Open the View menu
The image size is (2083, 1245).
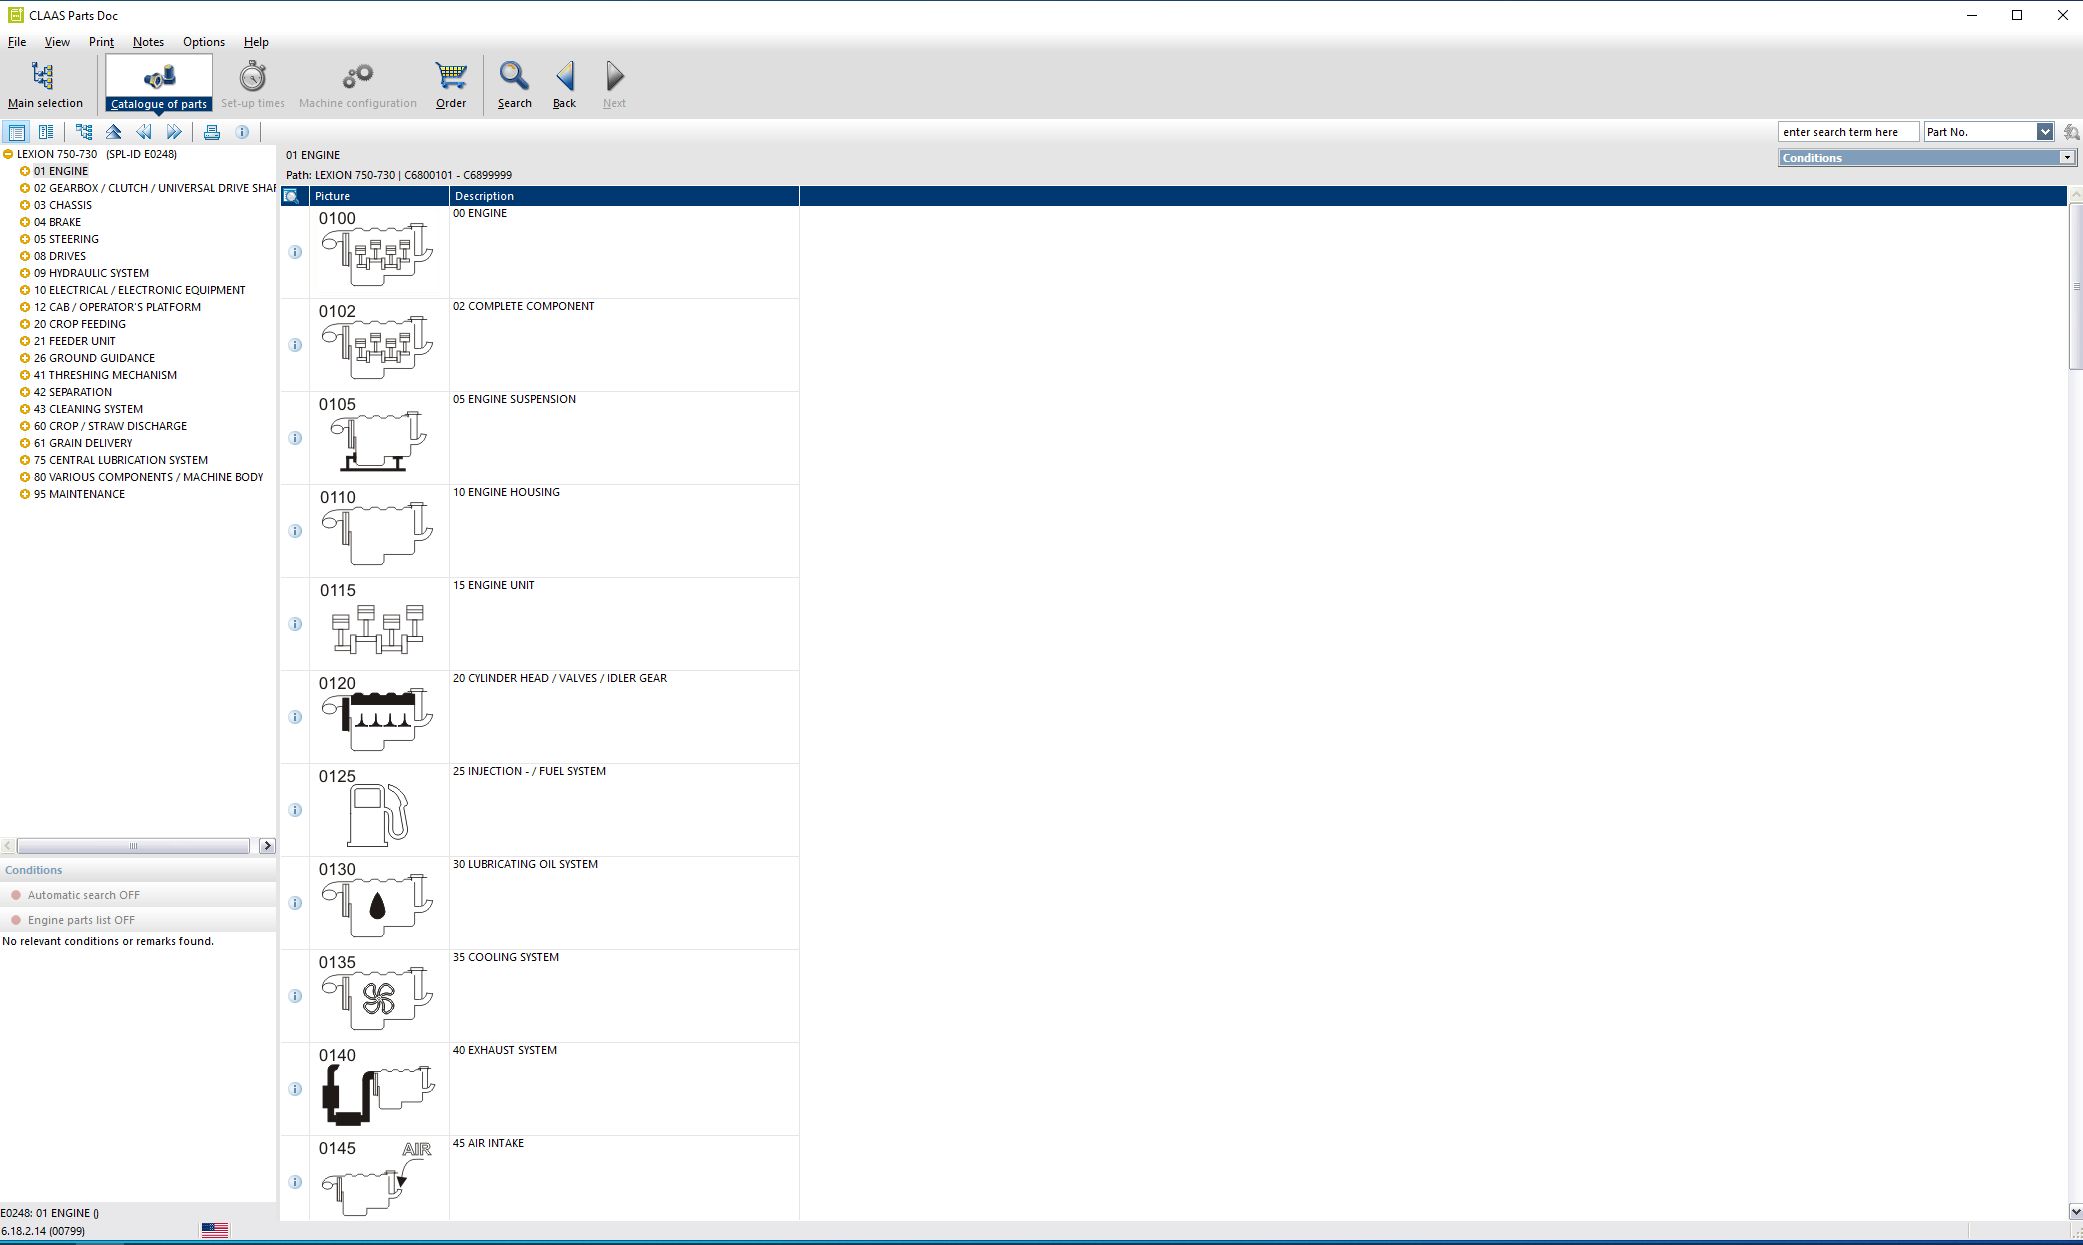(57, 42)
